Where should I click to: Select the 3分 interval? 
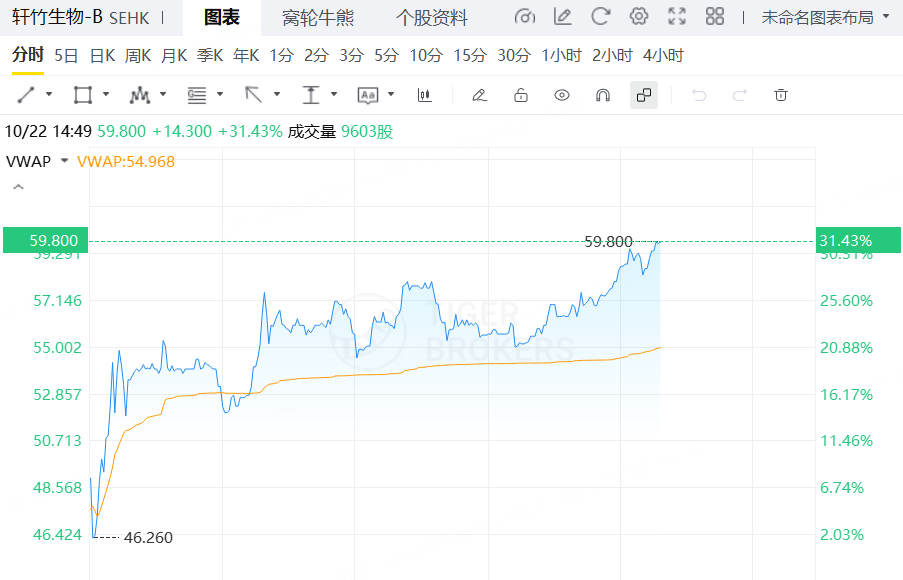352,55
